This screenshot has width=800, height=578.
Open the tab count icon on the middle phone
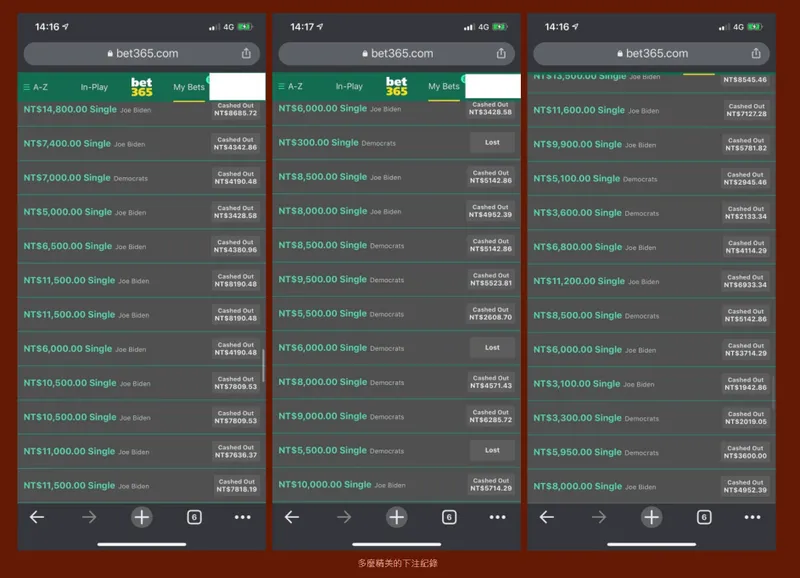449,517
